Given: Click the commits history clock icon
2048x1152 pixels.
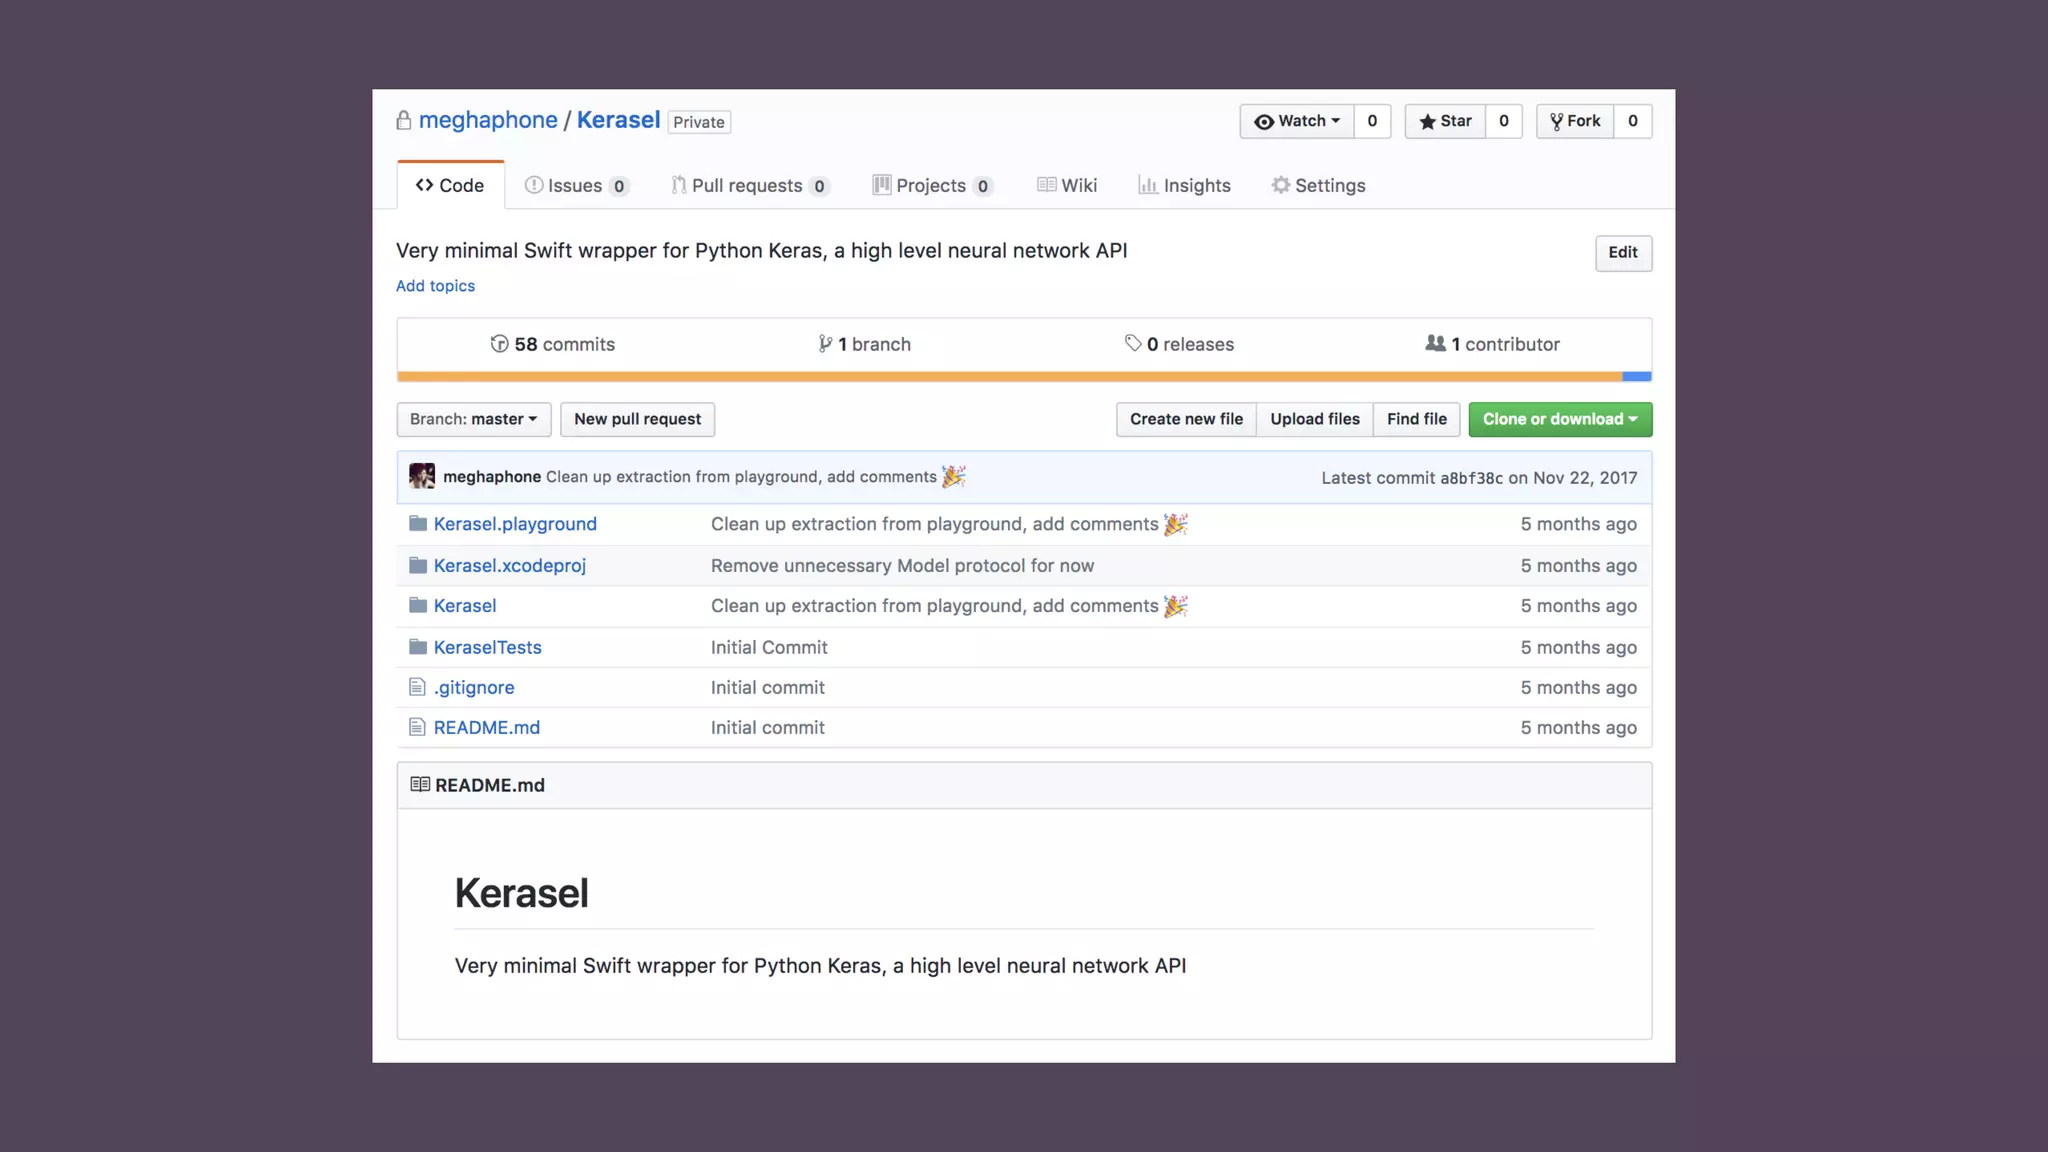Looking at the screenshot, I should (499, 344).
